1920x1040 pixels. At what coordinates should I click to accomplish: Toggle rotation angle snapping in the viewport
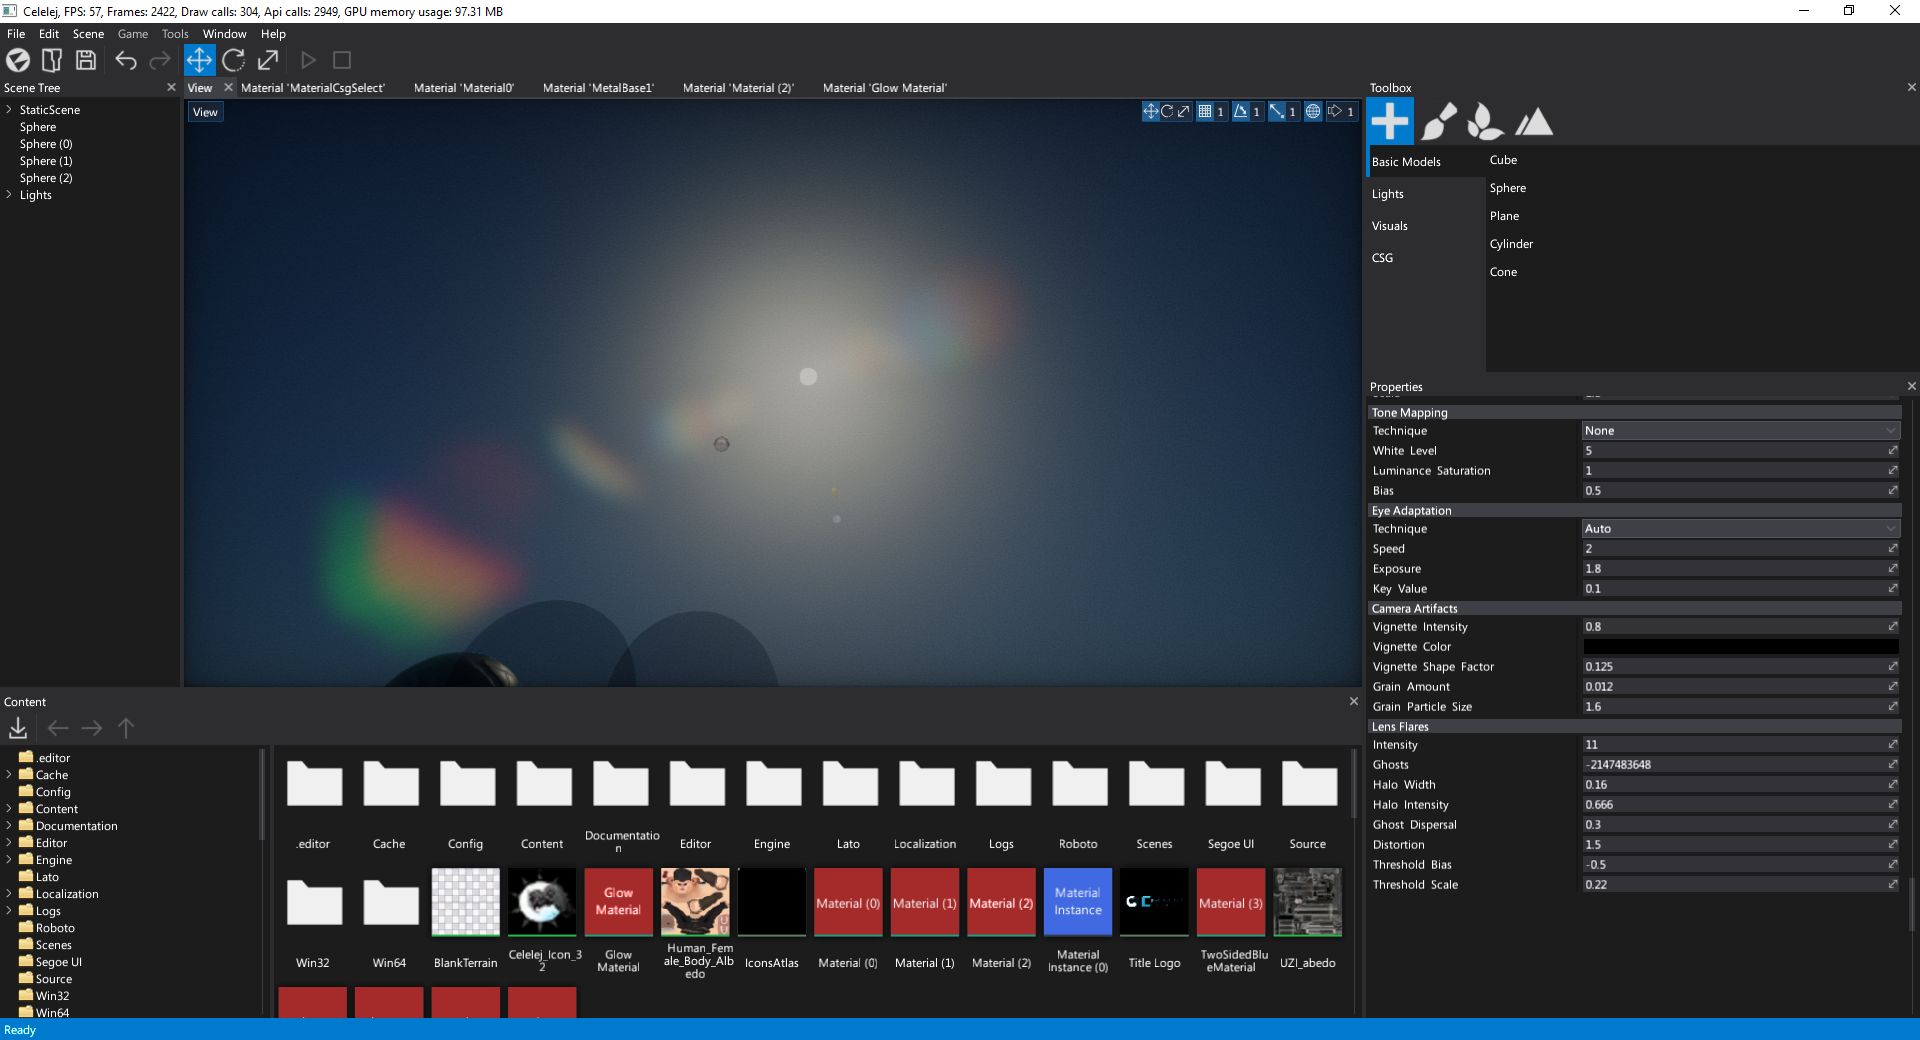[1241, 112]
